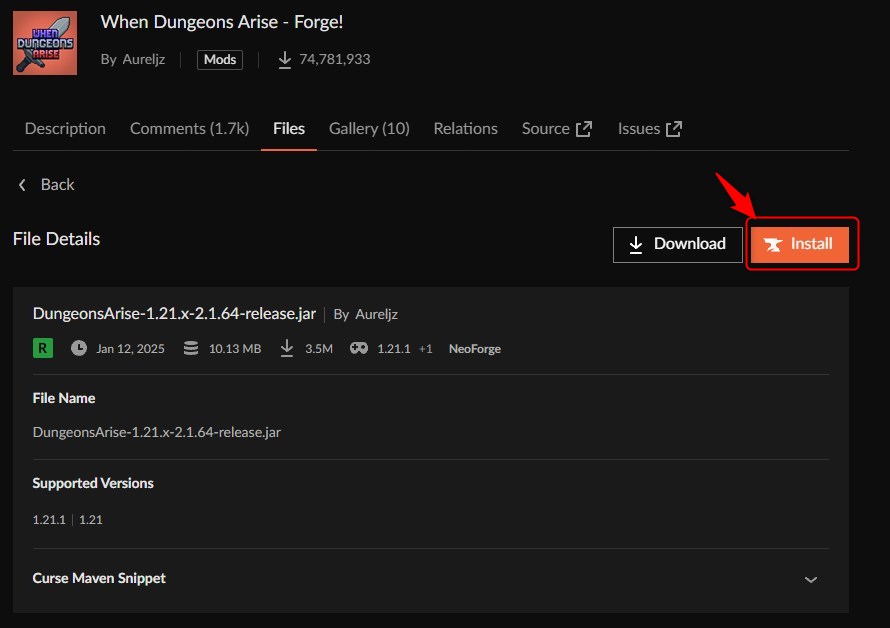Screen dimensions: 890x628
Task: Click the download icon beside 3.5M
Action: tap(287, 348)
